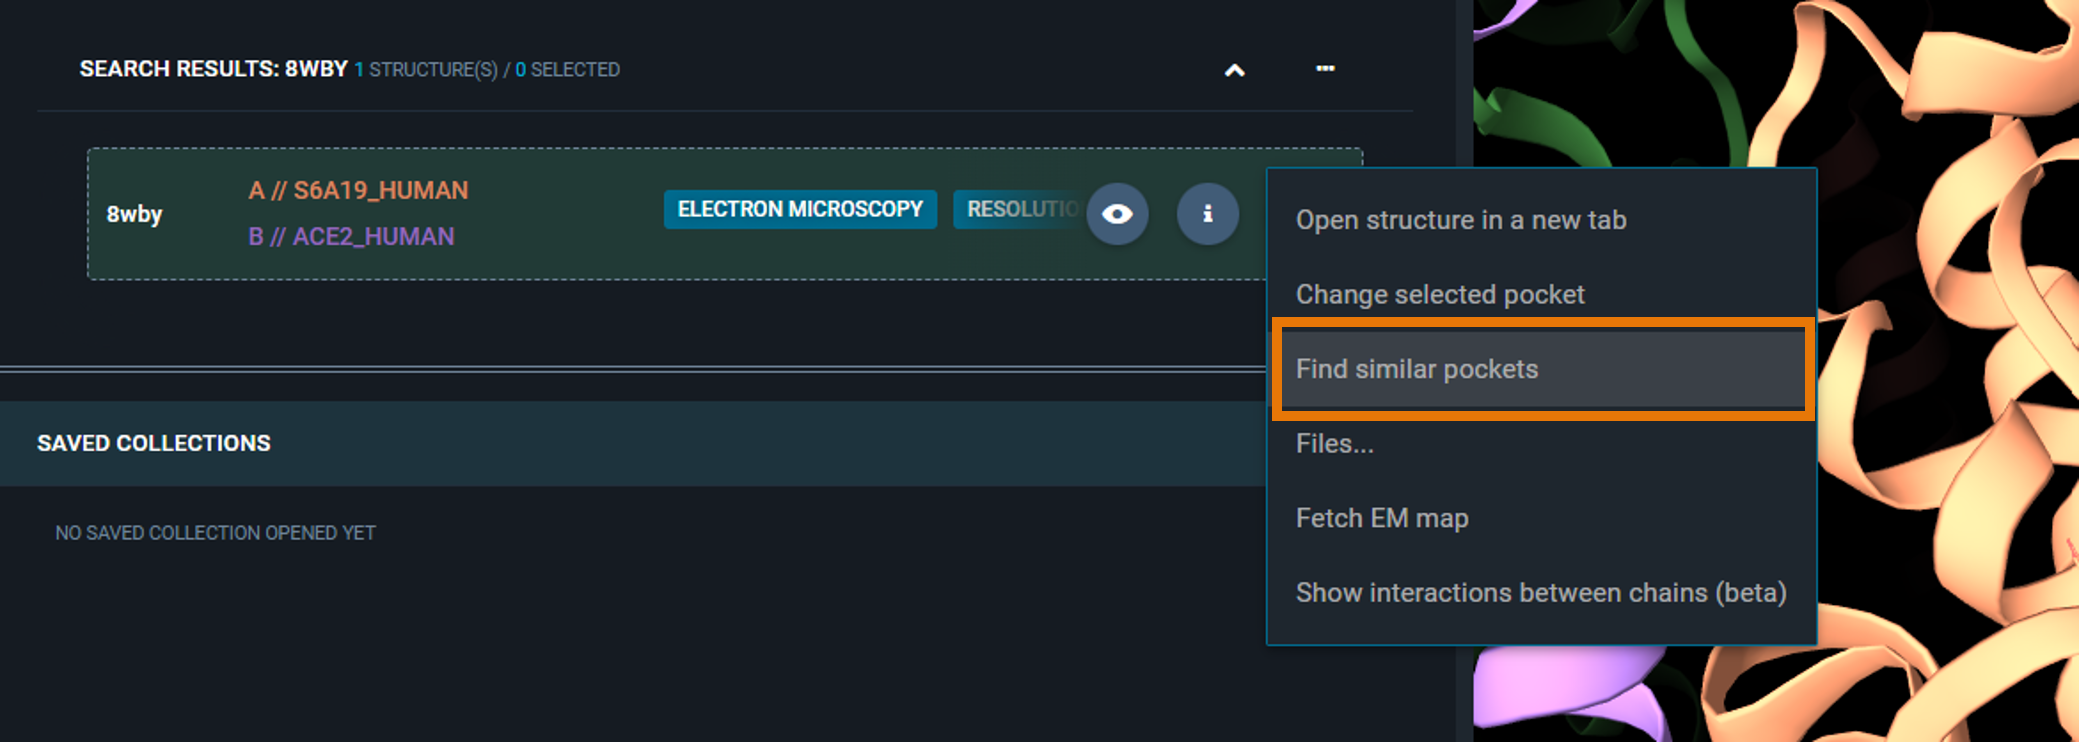The height and width of the screenshot is (742, 2079).
Task: Click the ellipsis next to search results
Action: (1325, 68)
